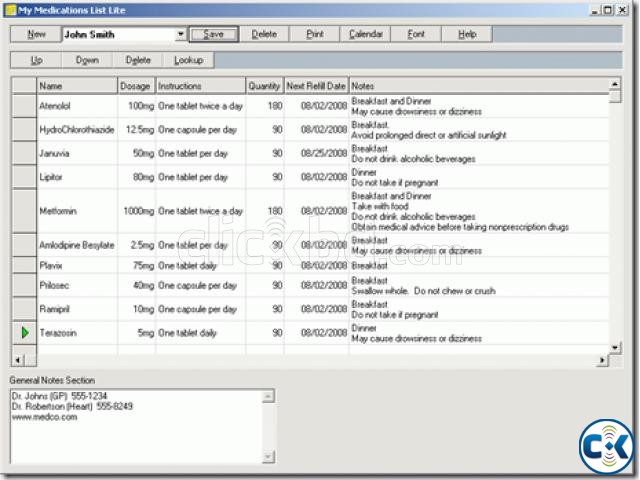Open the Help button
This screenshot has width=640, height=480.
click(467, 34)
